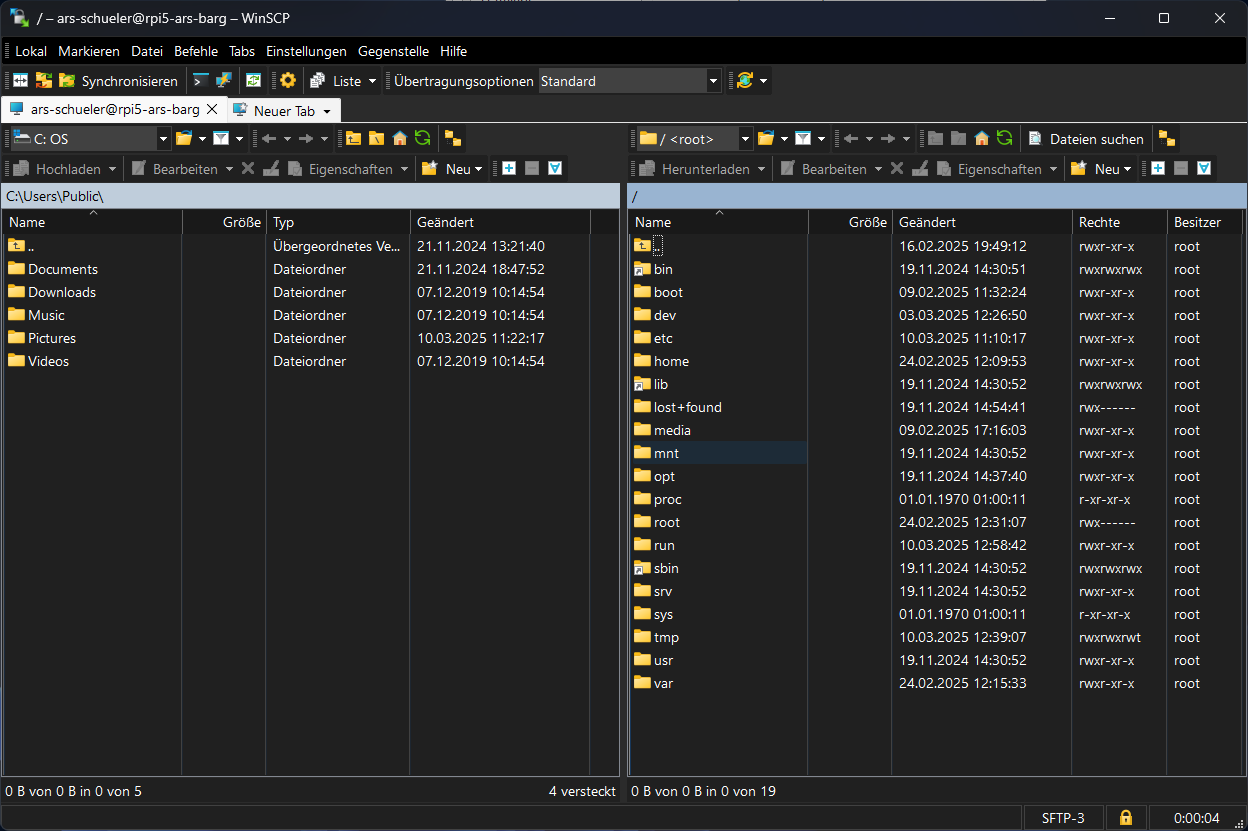Viewport: 1248px width, 831px height.
Task: Open the terminal console icon in the toolbar
Action: click(201, 81)
